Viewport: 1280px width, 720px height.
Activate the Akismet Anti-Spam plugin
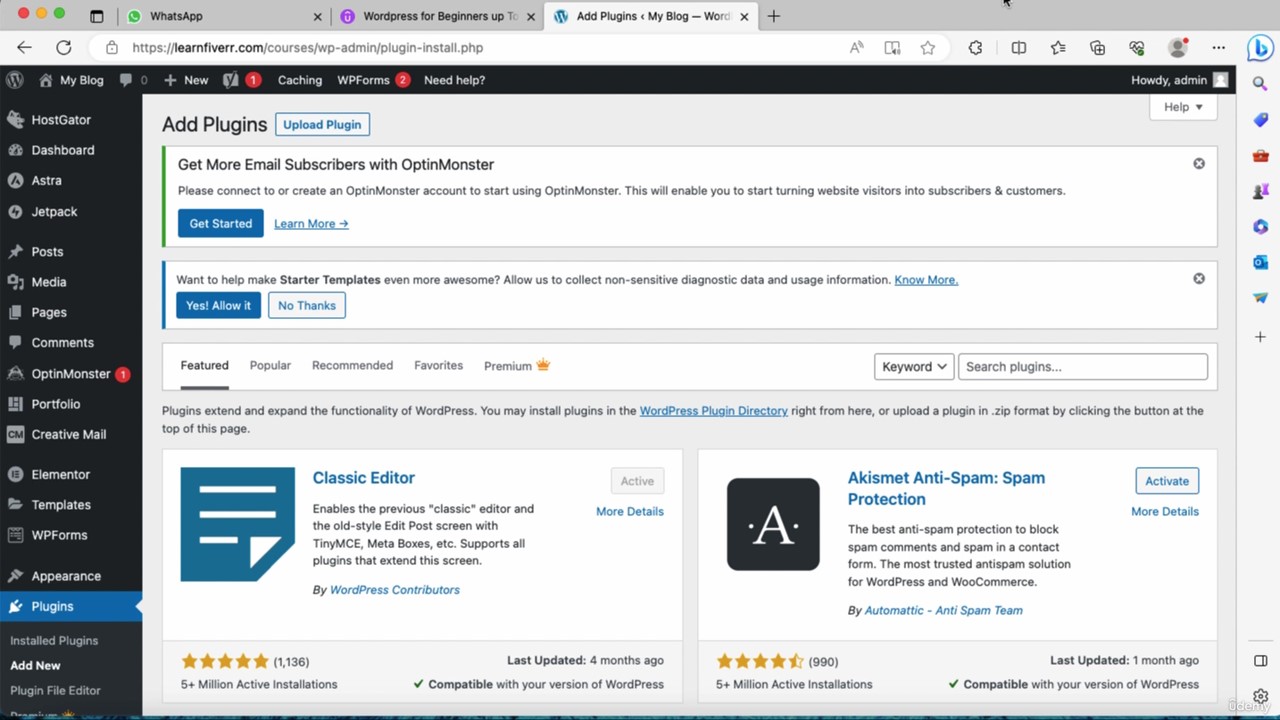pyautogui.click(x=1167, y=481)
